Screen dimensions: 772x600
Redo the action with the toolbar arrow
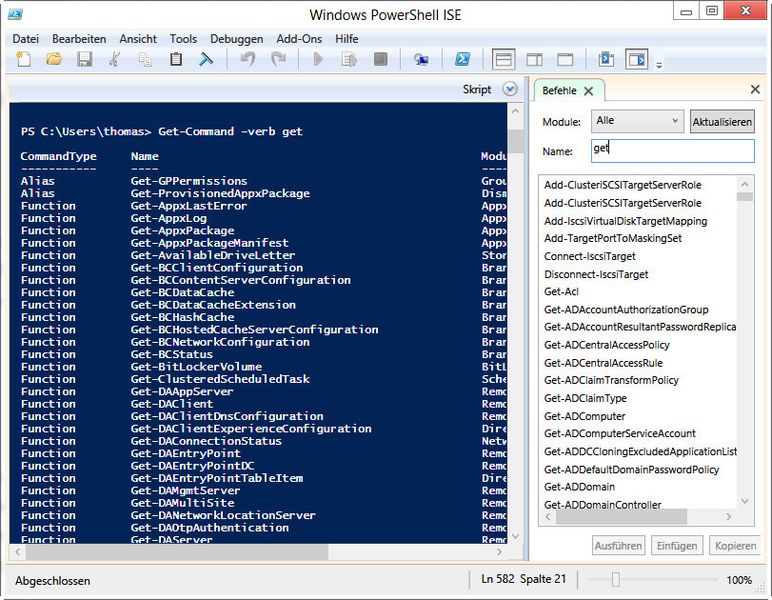pos(278,60)
